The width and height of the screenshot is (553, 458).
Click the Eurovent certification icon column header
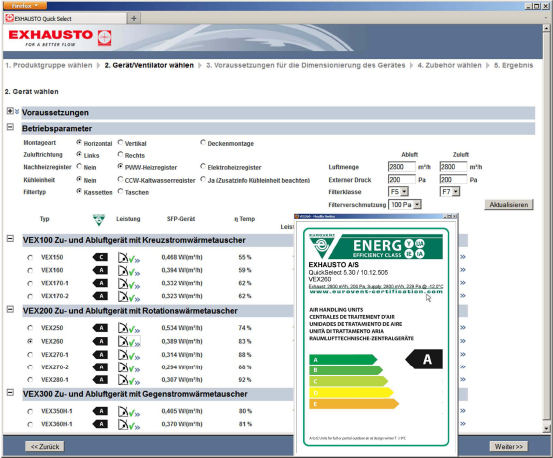click(99, 219)
